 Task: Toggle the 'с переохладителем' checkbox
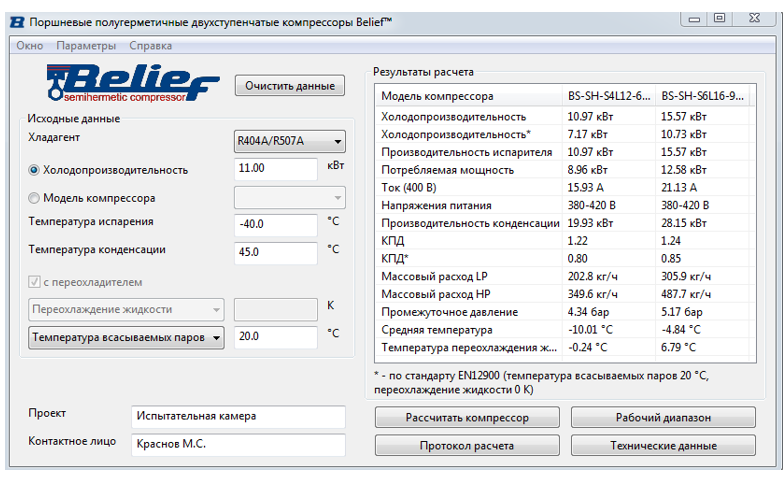click(x=35, y=282)
